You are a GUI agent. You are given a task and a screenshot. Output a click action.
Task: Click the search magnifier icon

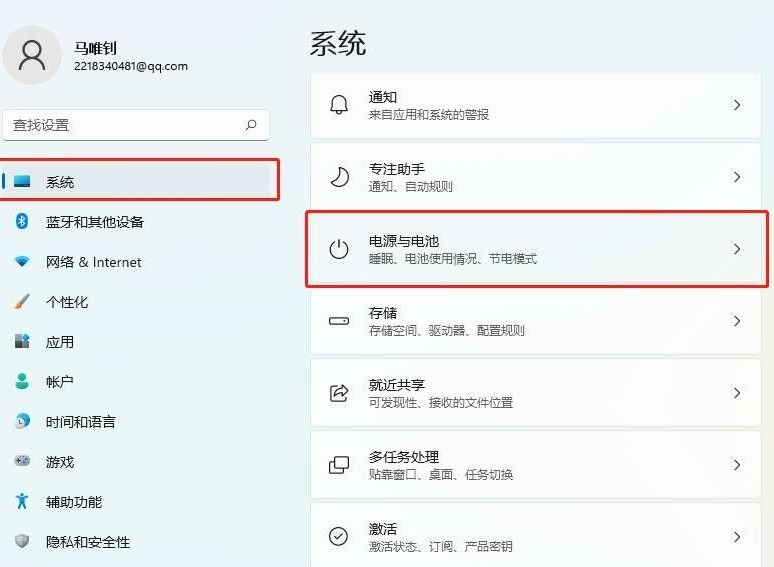click(x=250, y=125)
